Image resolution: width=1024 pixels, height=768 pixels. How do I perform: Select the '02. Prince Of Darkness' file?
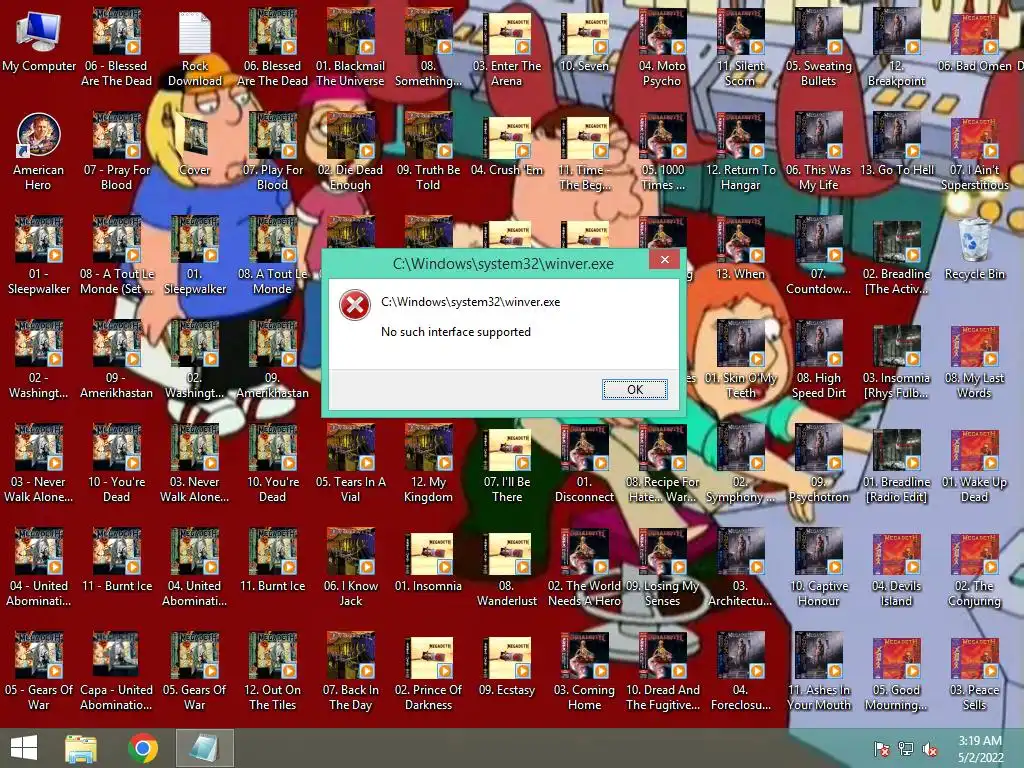coord(428,672)
